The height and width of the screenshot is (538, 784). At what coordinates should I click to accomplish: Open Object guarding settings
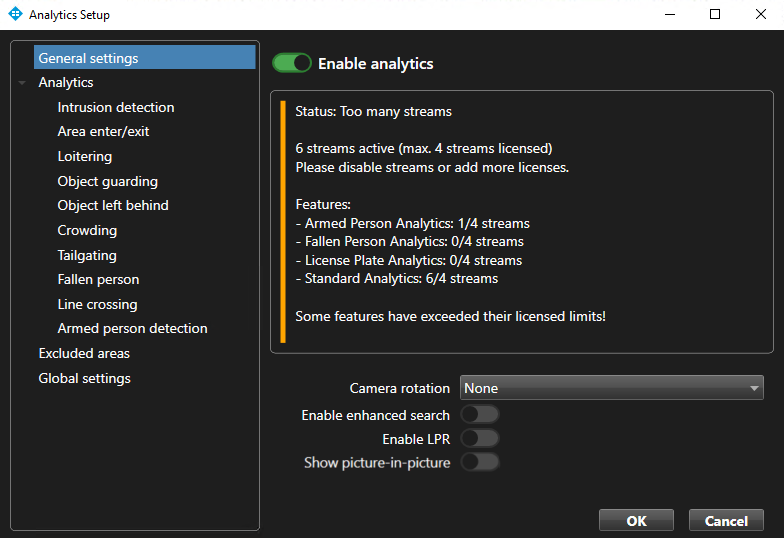[x=107, y=181]
